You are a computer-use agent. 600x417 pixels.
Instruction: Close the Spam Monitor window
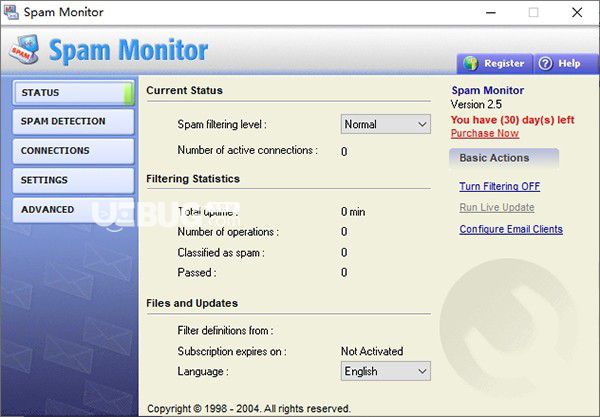[577, 13]
